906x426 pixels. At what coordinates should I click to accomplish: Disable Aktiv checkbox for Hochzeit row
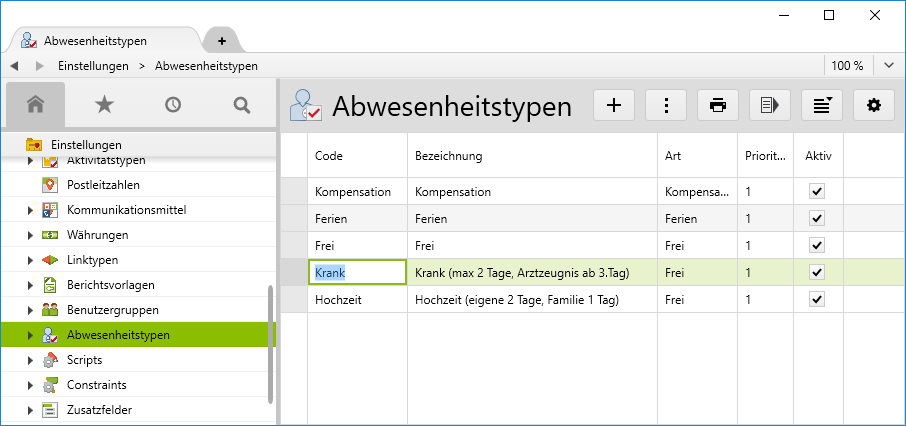(x=817, y=299)
